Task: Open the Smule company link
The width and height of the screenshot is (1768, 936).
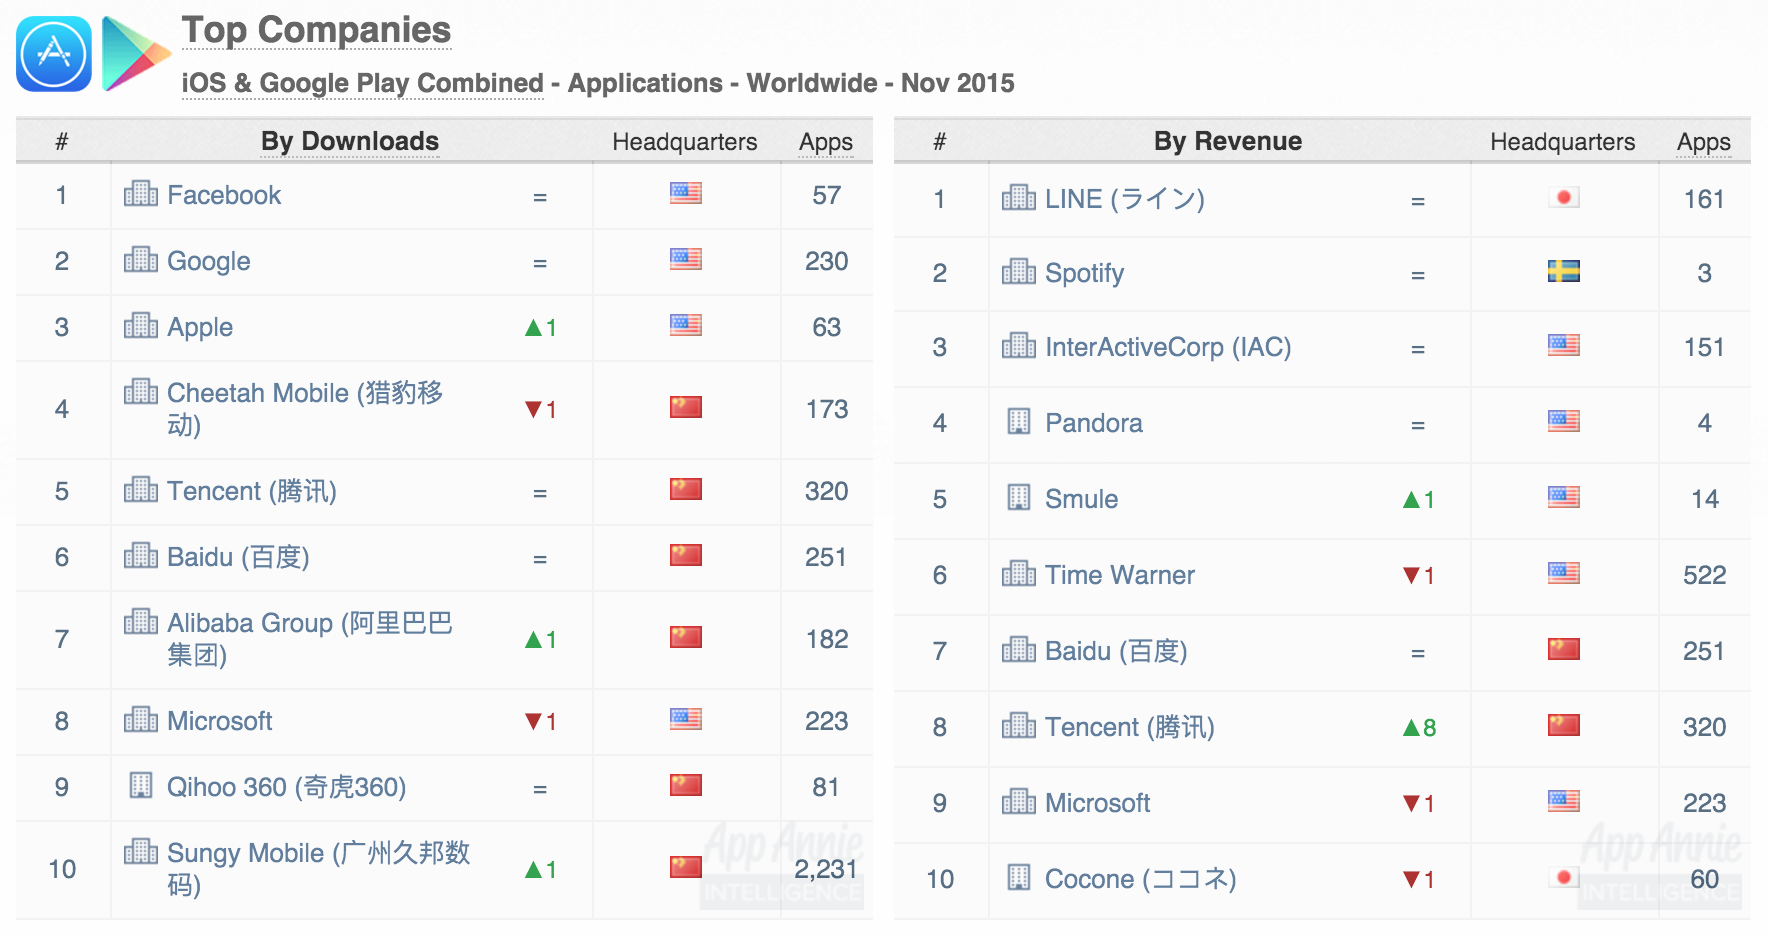Action: 1082,499
